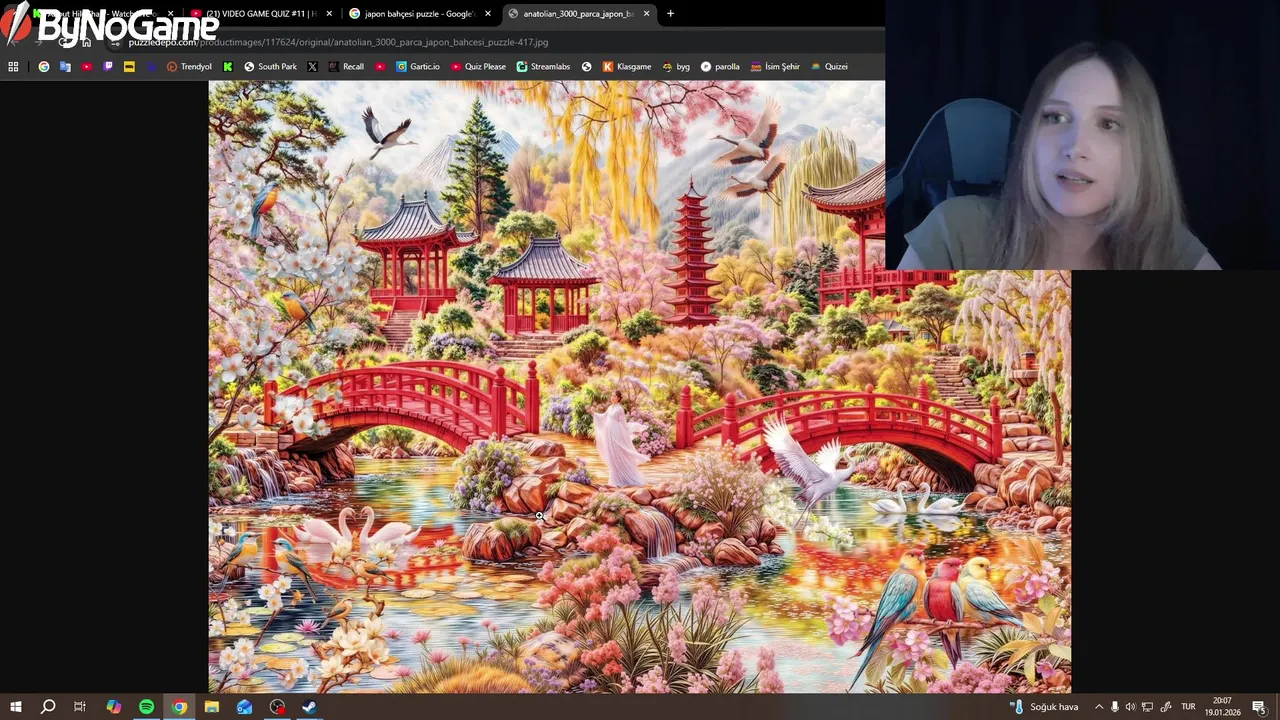Open the X (Twitter) bookmark icon

[x=313, y=67]
